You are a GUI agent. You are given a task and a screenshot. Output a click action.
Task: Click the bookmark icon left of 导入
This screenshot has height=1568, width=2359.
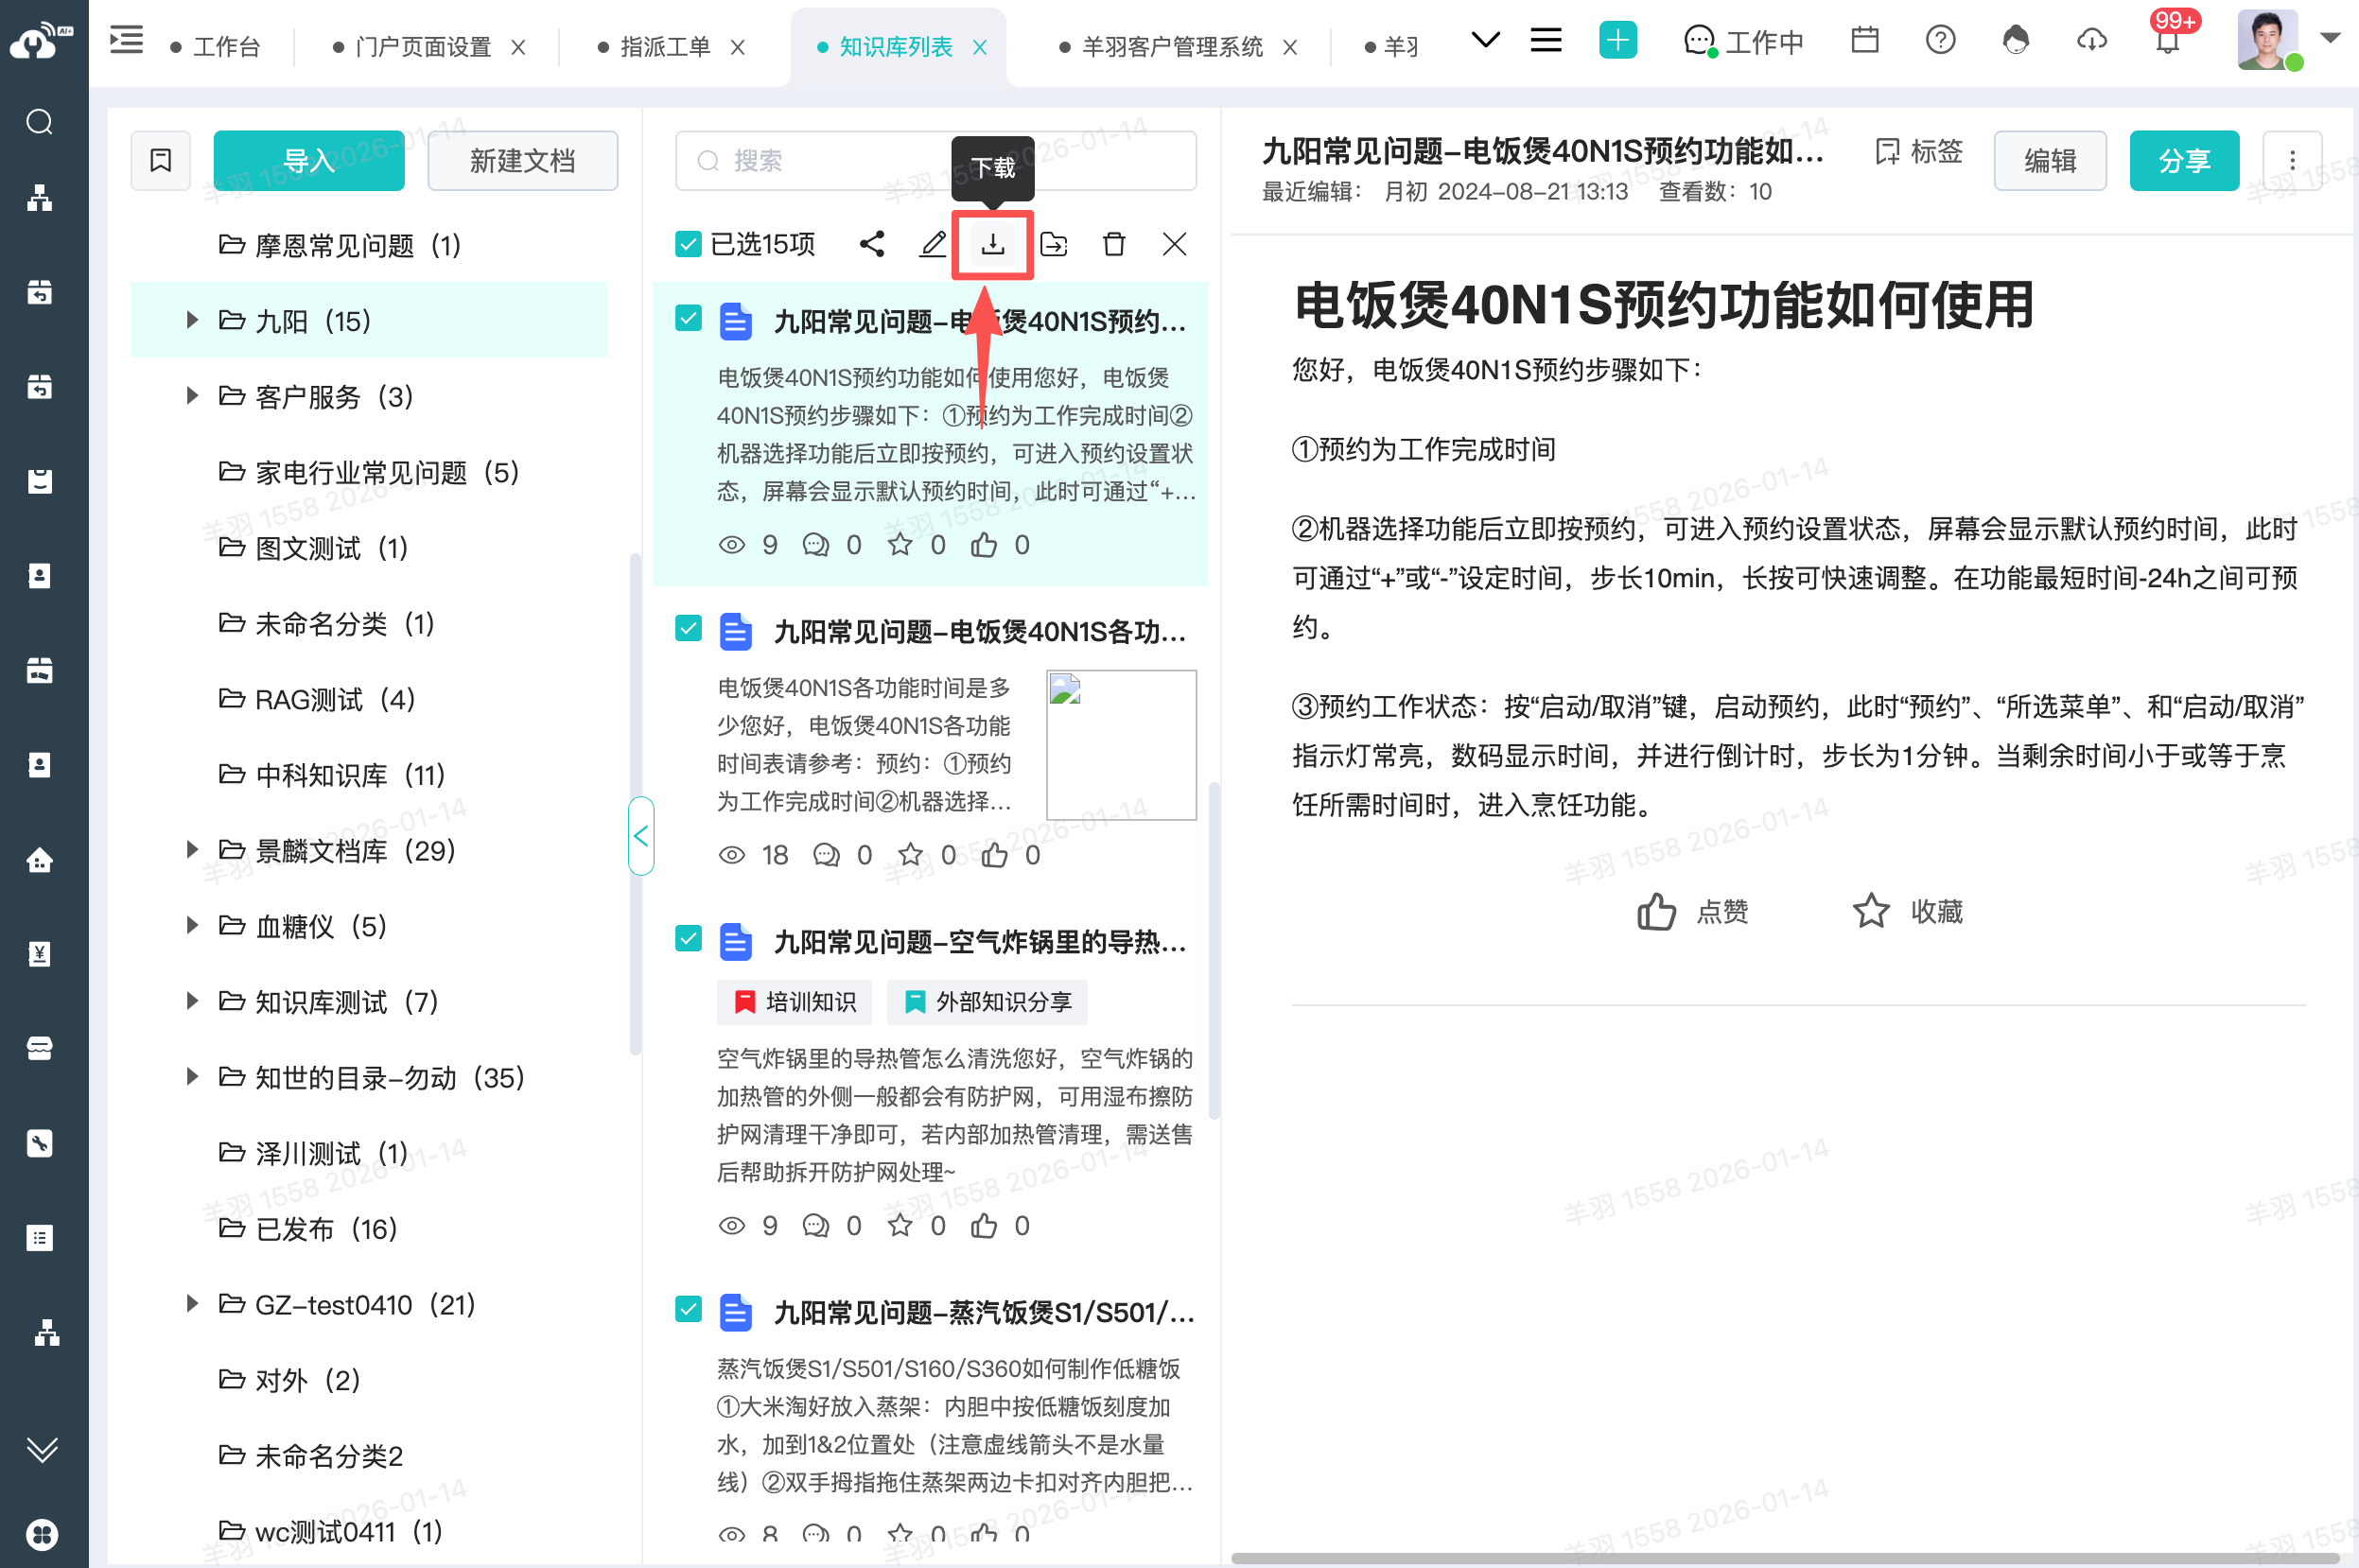161,160
